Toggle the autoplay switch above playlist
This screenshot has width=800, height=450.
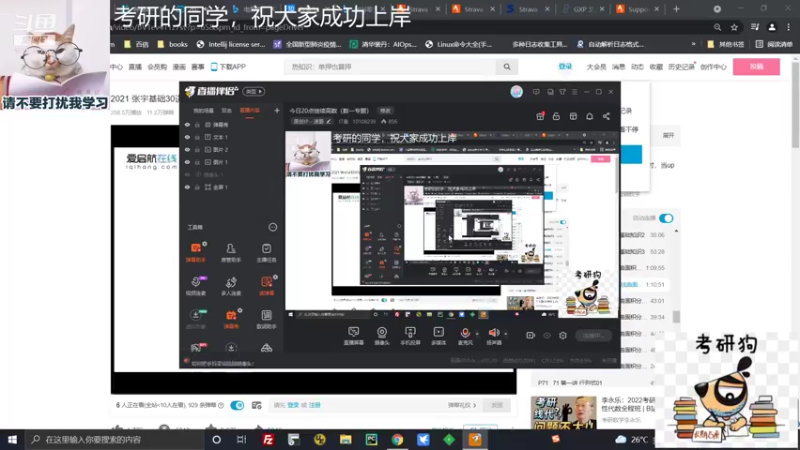[x=666, y=218]
